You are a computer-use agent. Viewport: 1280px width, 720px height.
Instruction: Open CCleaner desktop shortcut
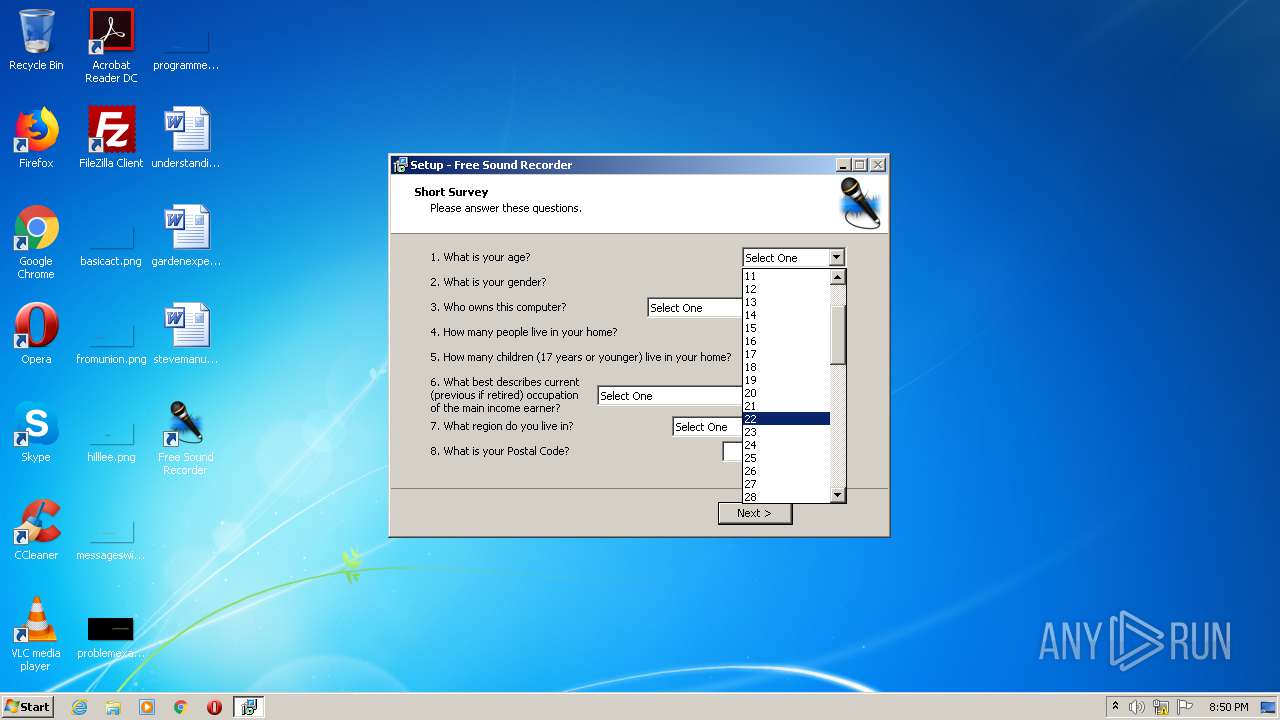(36, 530)
